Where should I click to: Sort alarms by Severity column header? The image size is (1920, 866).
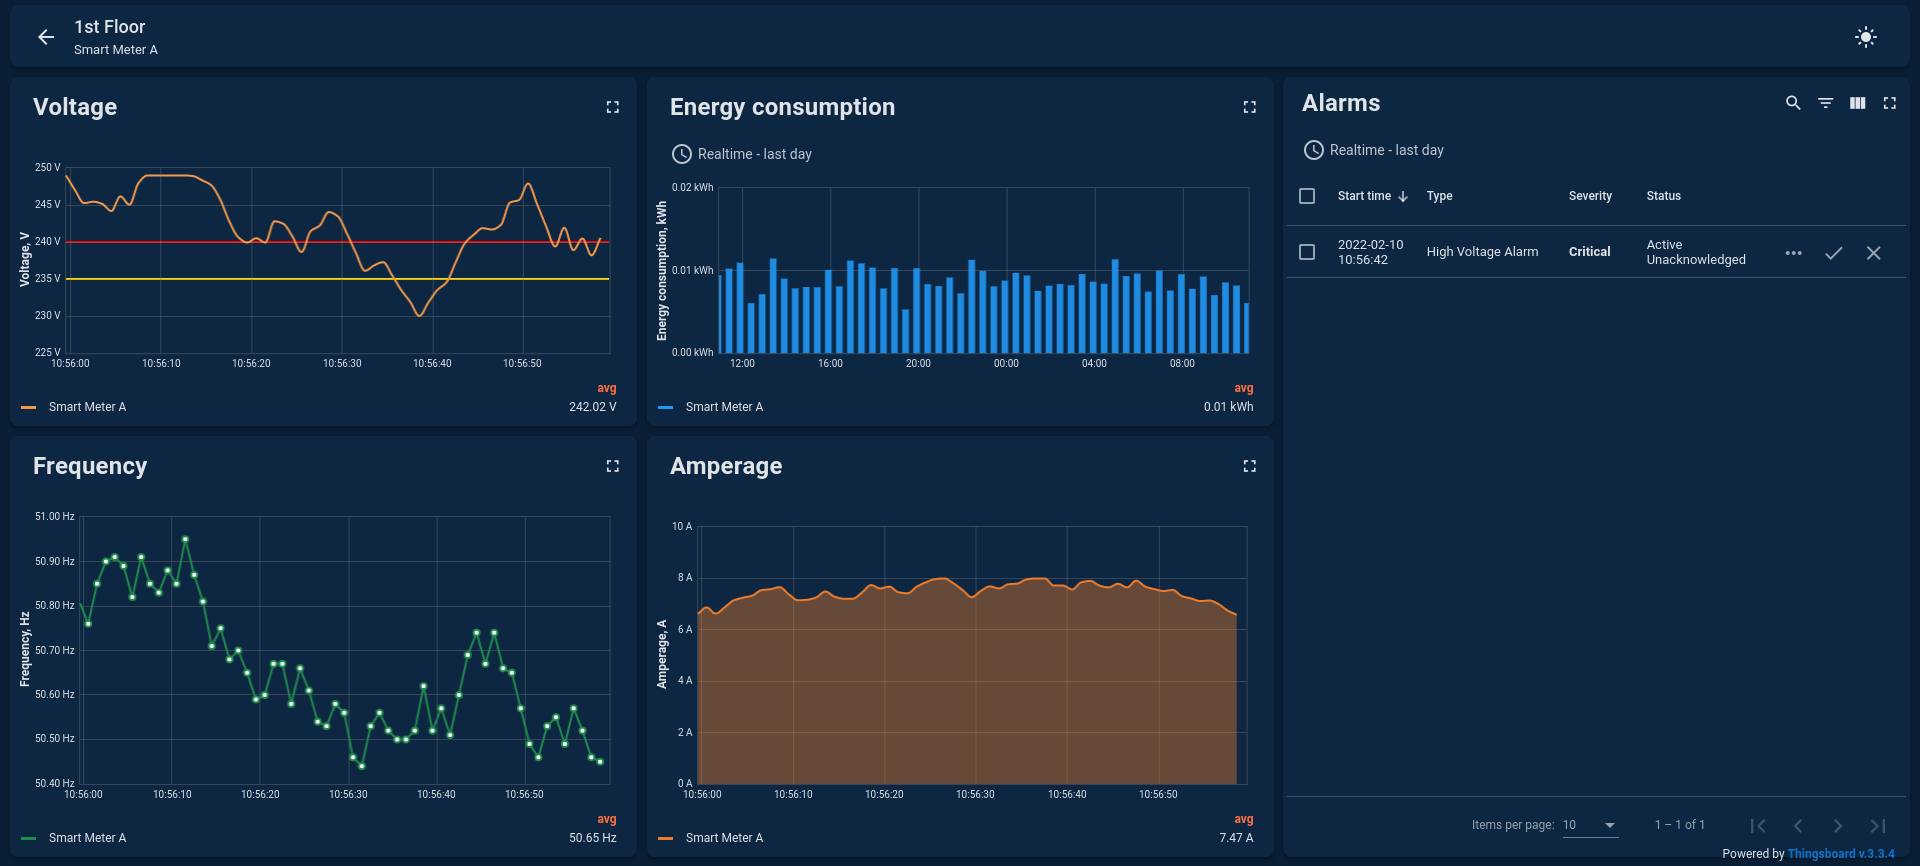pyautogui.click(x=1590, y=196)
